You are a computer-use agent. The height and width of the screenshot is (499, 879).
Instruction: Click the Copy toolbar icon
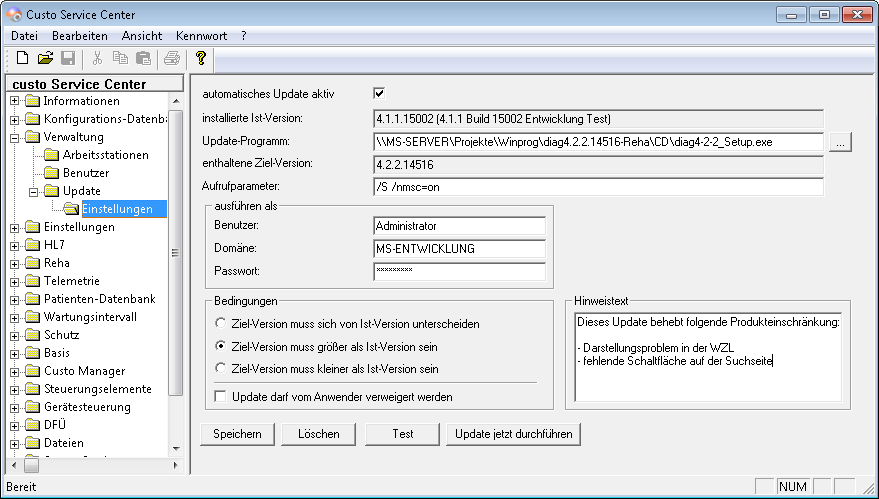[120, 58]
